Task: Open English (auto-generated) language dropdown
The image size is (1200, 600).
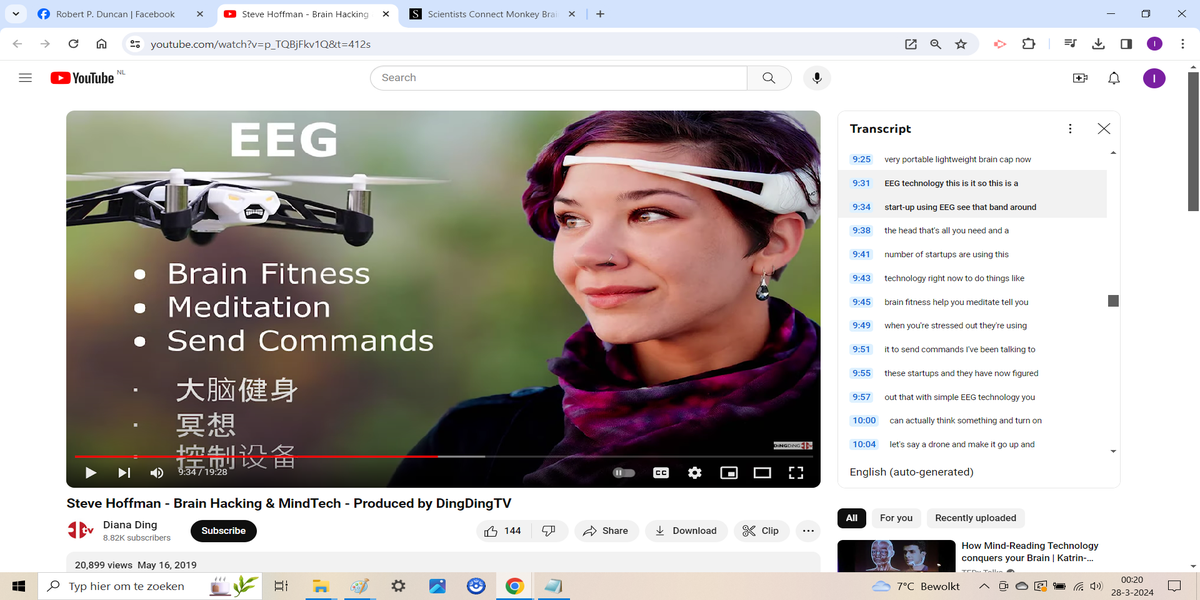Action: tap(911, 472)
